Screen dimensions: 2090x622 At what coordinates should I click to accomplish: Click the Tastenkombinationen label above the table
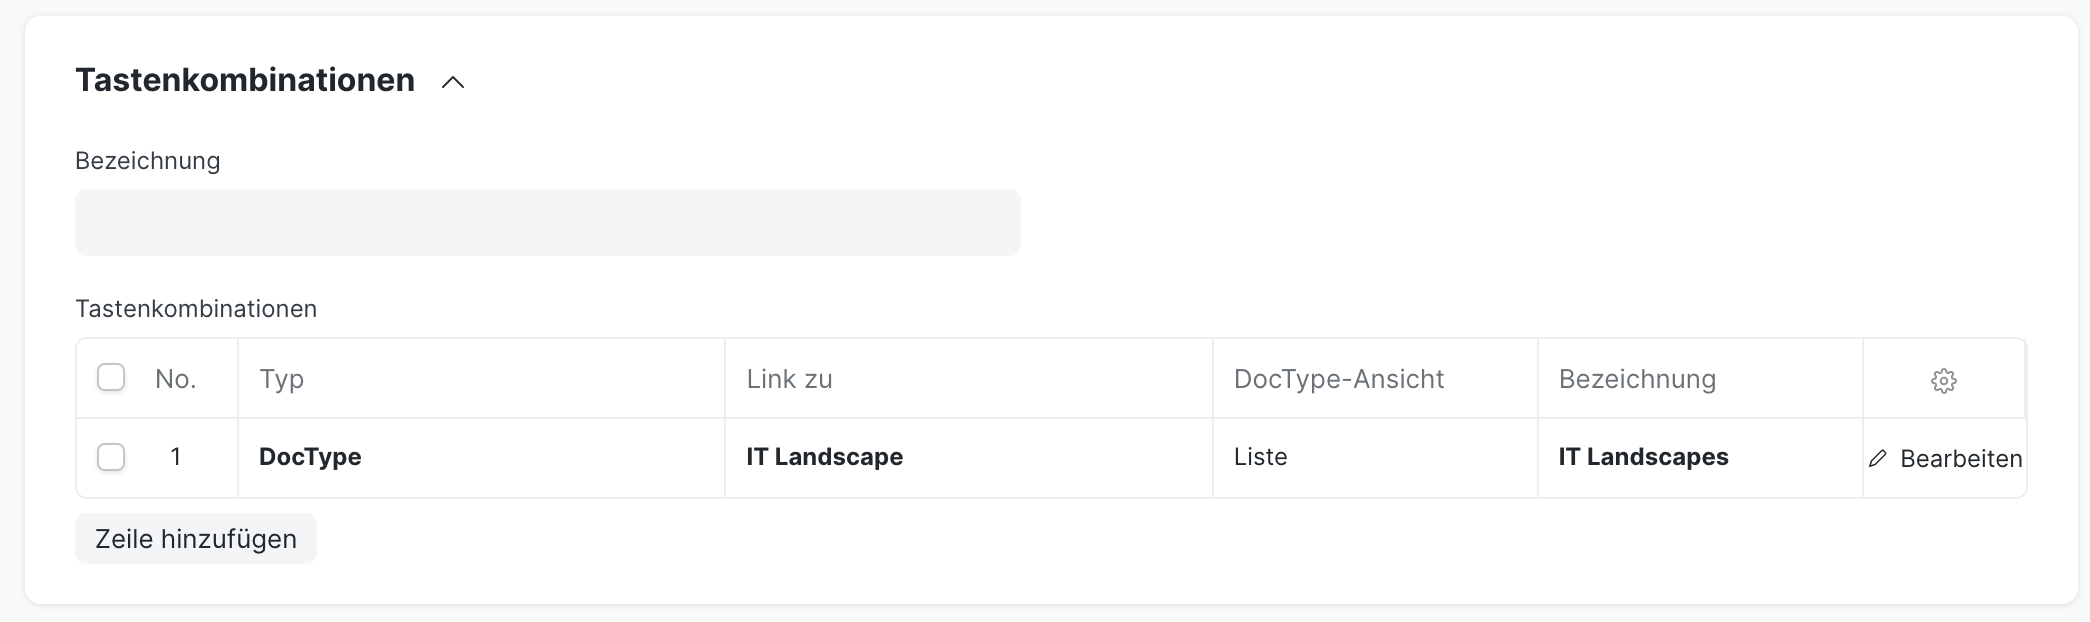[x=196, y=309]
